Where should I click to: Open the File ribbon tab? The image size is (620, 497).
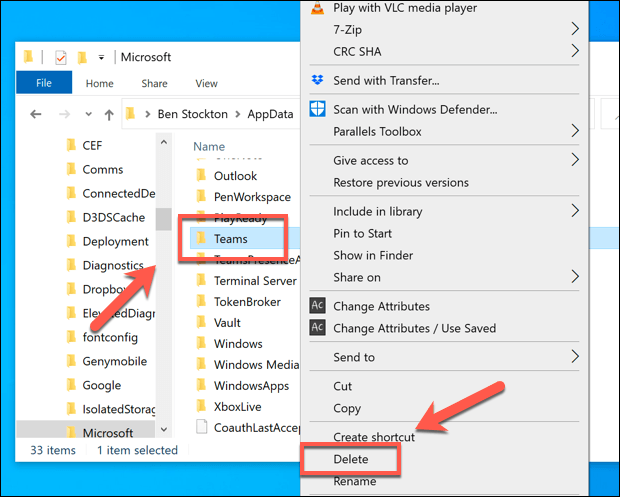click(x=44, y=83)
